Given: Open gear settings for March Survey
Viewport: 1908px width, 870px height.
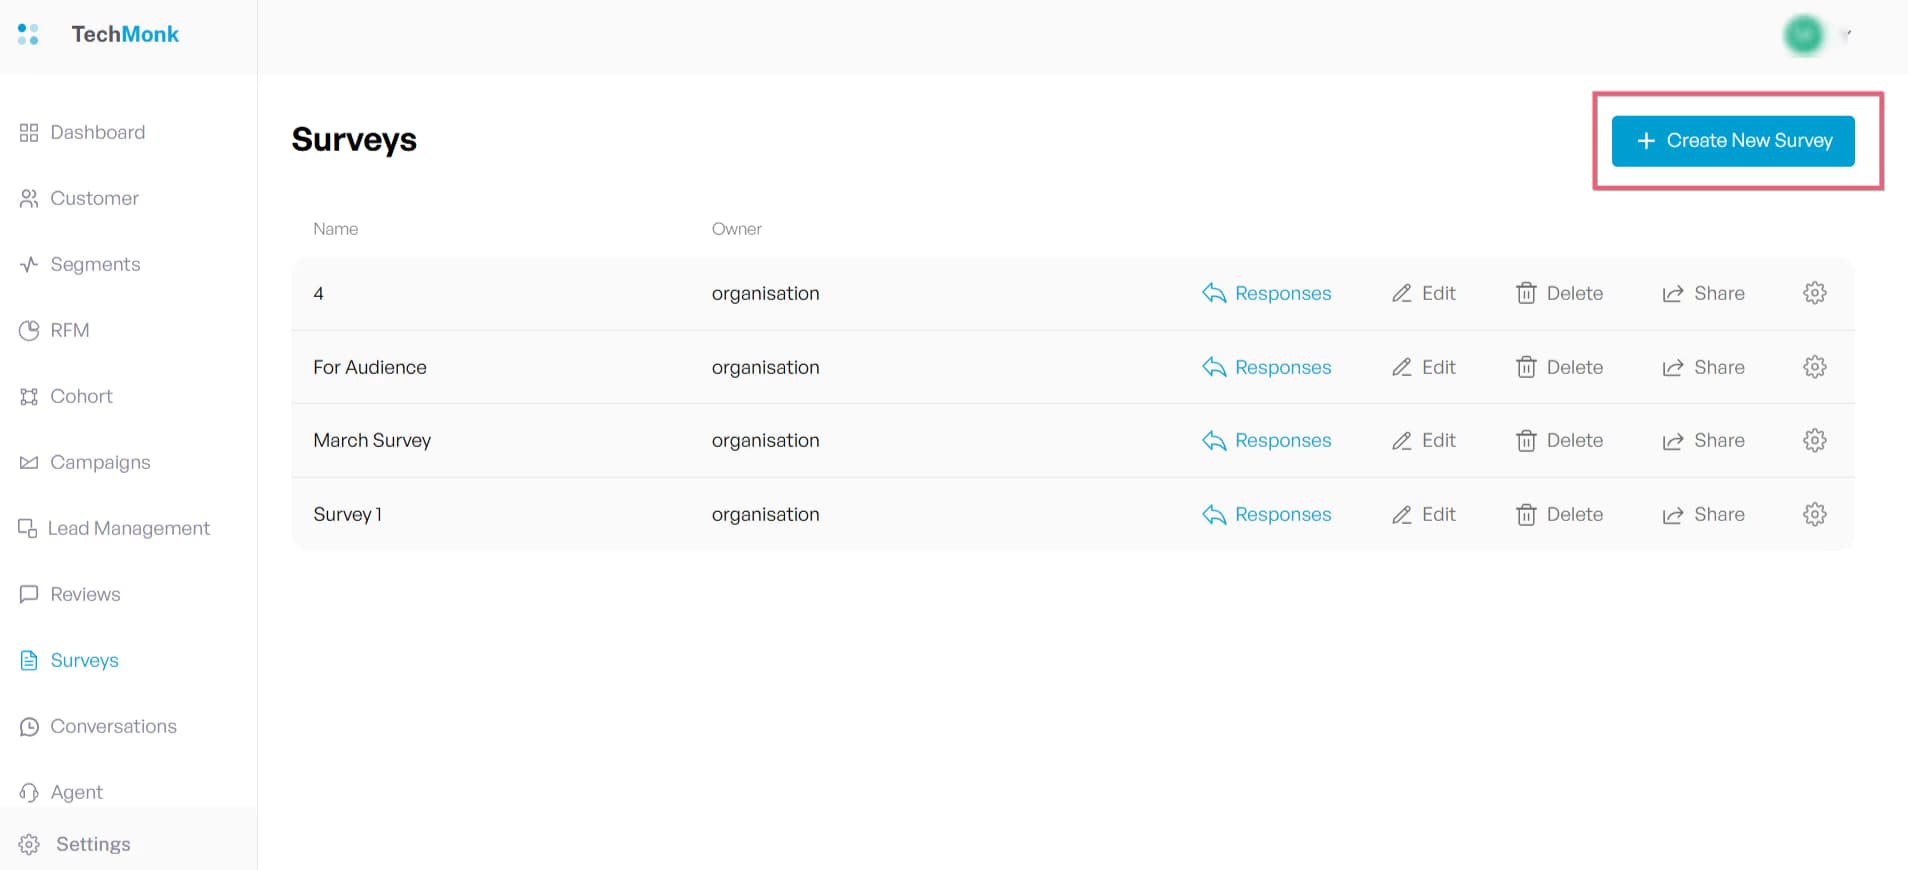Looking at the screenshot, I should tap(1815, 440).
